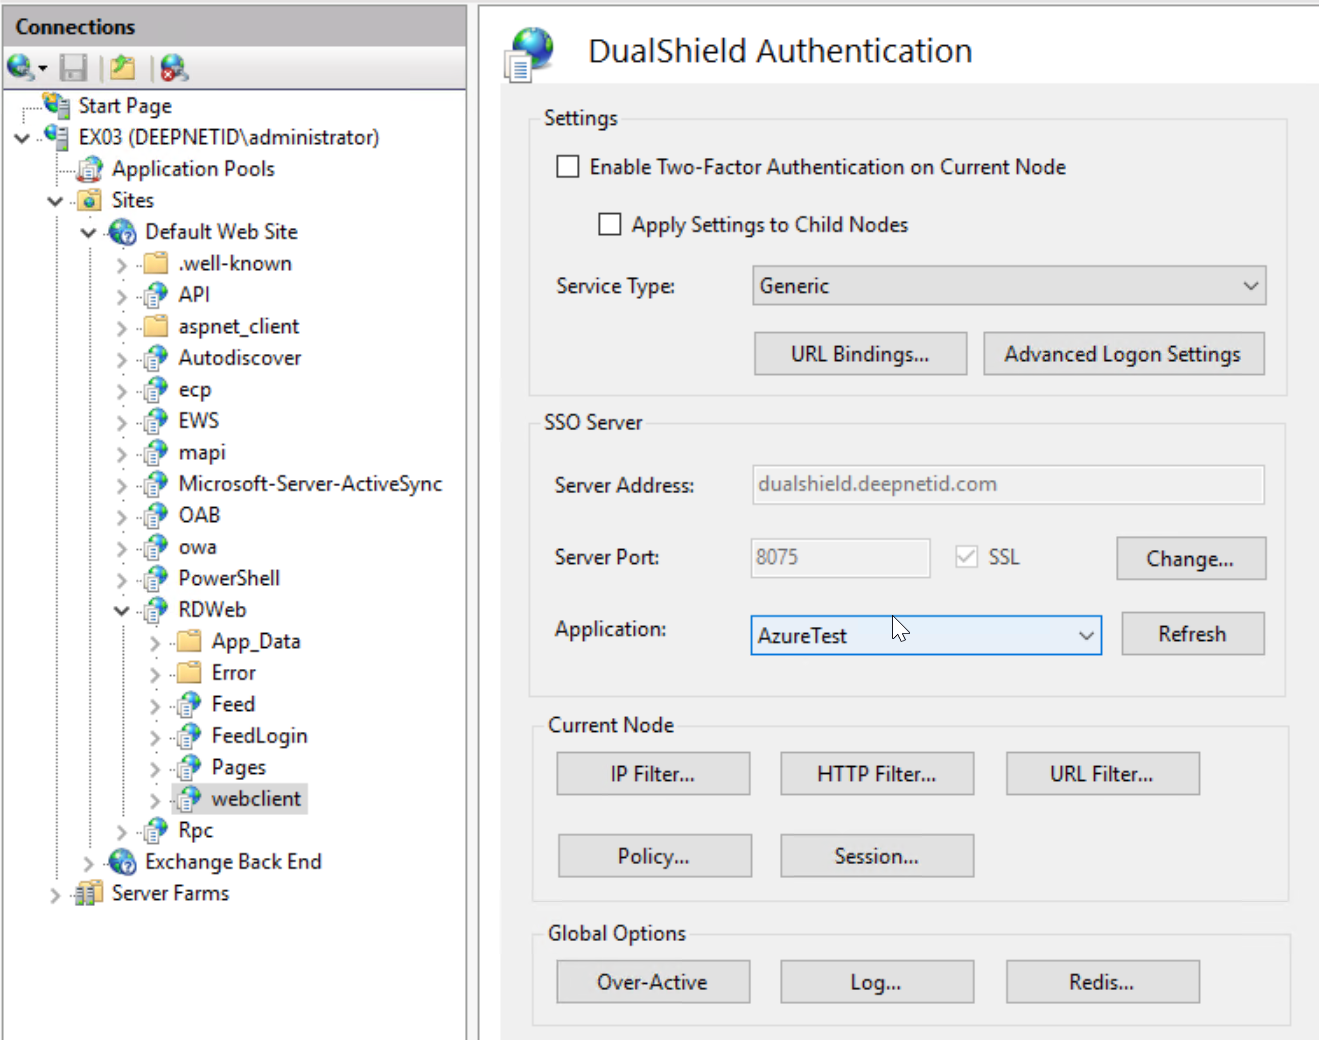Open the Service Type dropdown
The width and height of the screenshot is (1319, 1040).
coord(1008,286)
